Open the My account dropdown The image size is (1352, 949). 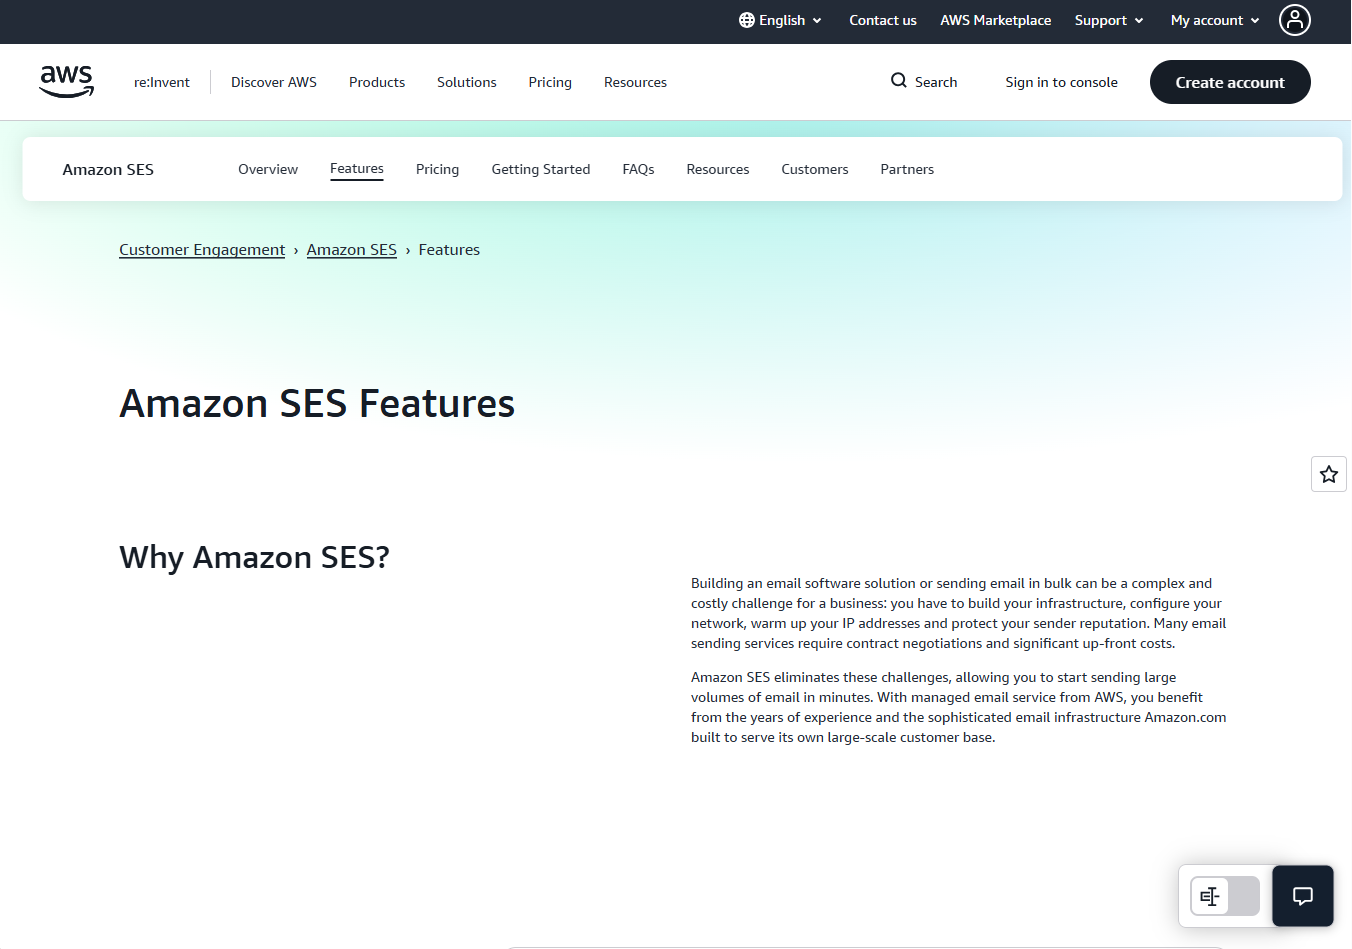pos(1214,20)
